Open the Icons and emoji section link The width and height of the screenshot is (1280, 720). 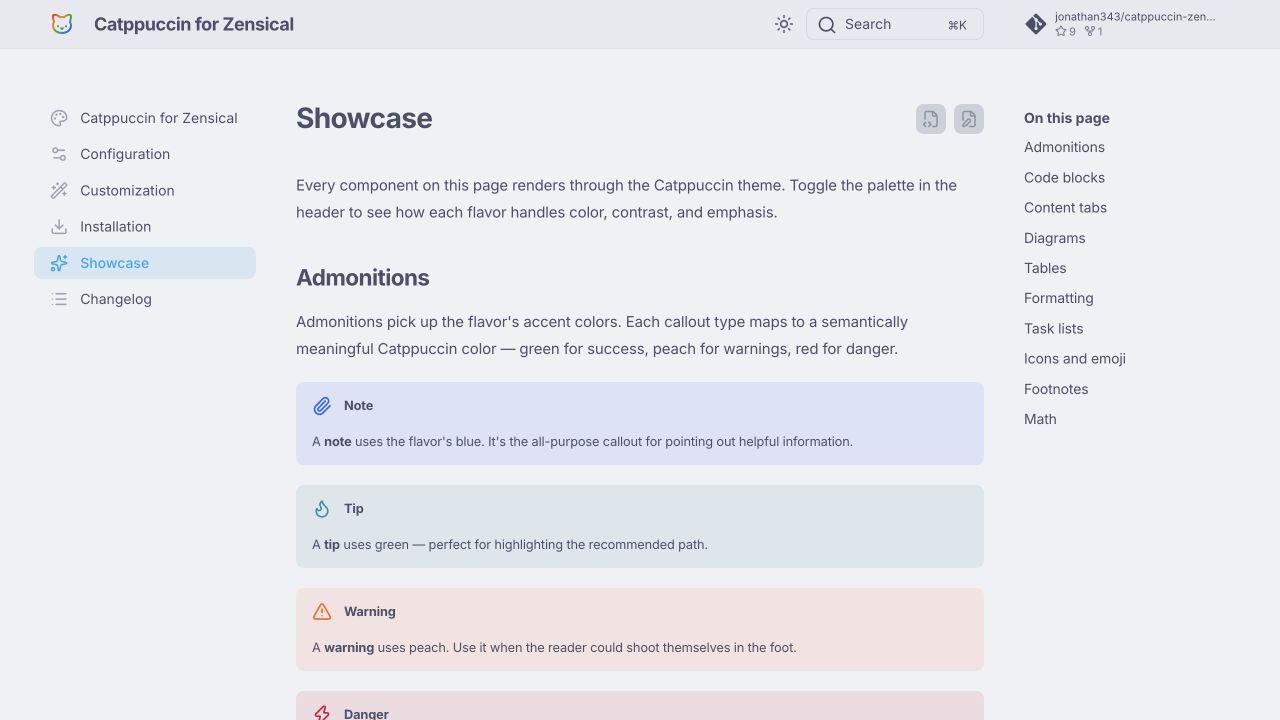(x=1075, y=359)
